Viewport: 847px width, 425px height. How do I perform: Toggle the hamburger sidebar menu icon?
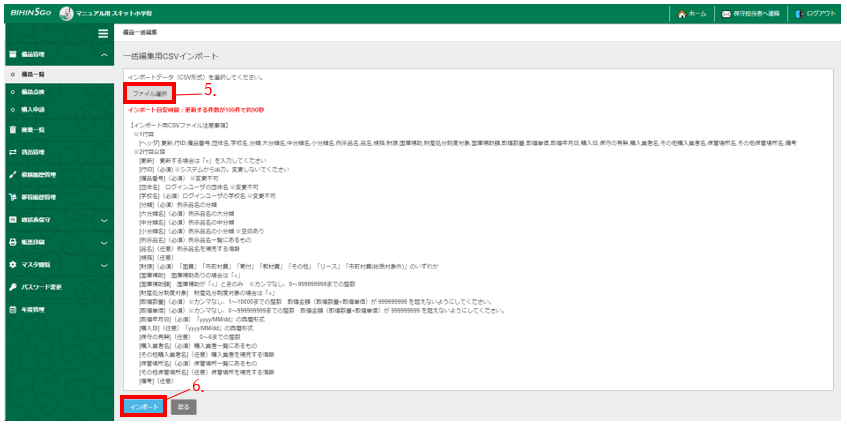(102, 34)
